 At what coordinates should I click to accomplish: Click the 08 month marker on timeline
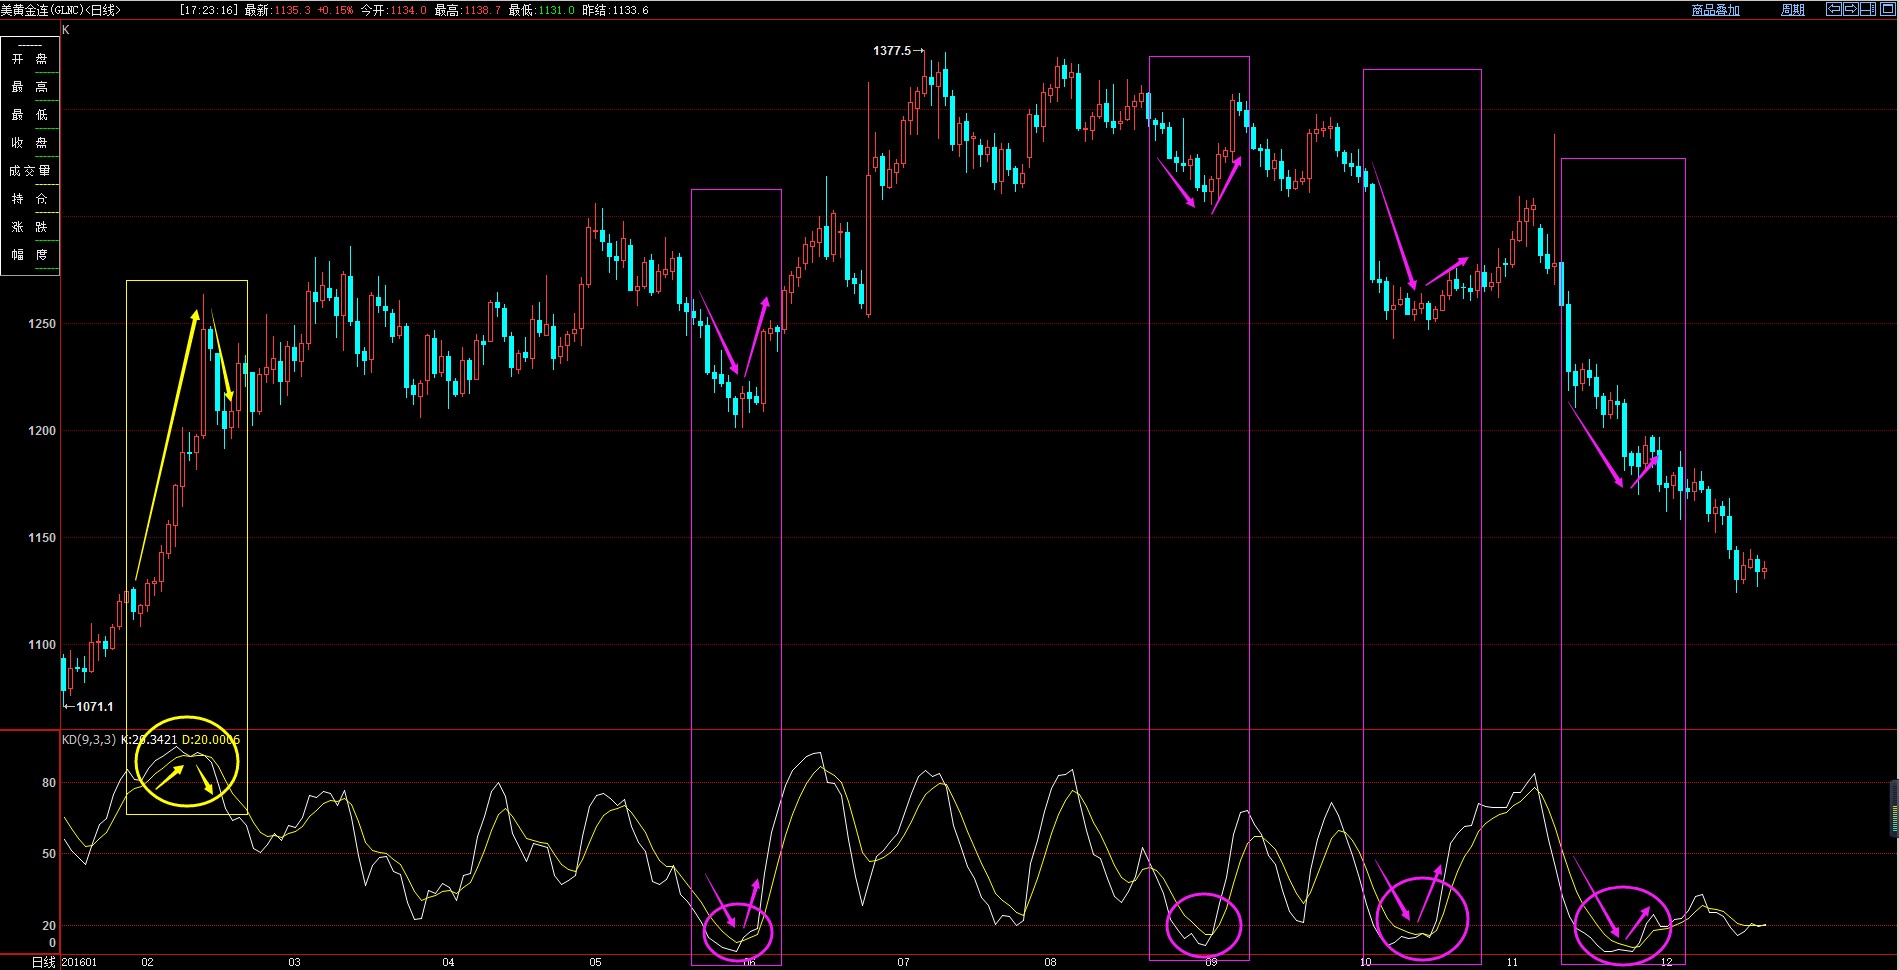[x=1050, y=963]
